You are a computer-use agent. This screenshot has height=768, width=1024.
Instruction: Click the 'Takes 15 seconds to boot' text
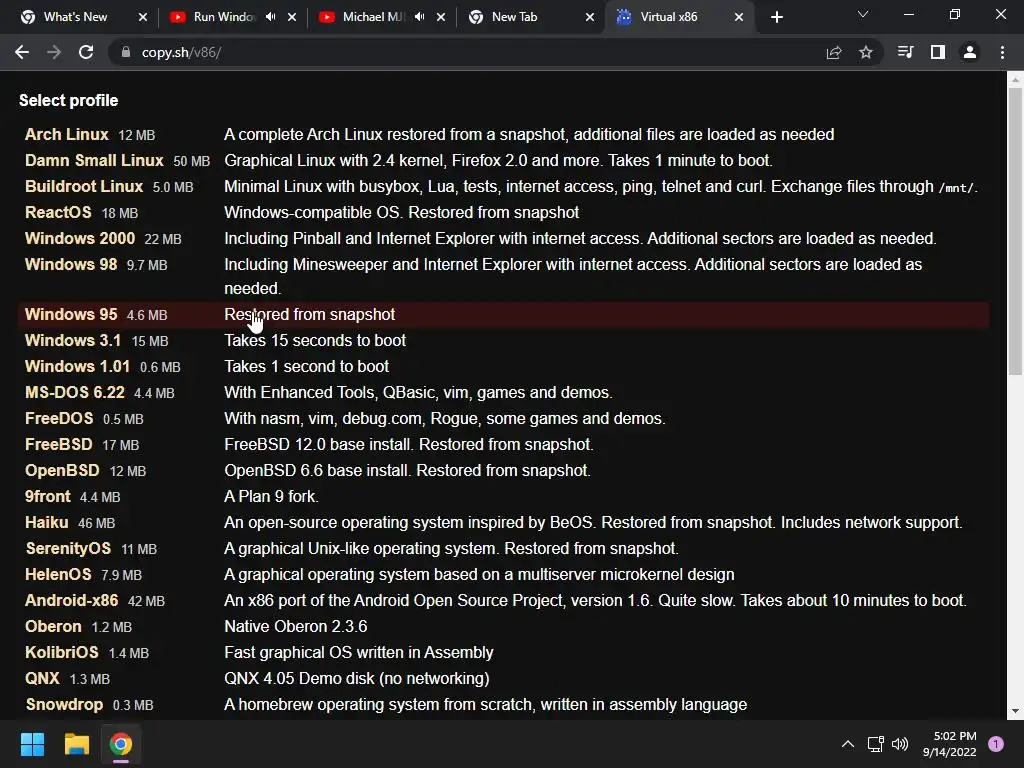coord(315,341)
